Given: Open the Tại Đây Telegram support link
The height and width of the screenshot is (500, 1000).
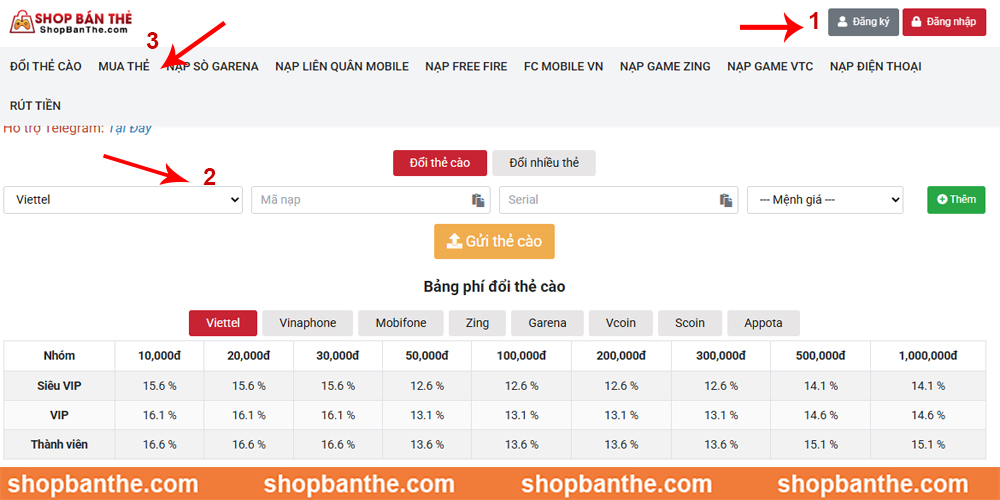Looking at the screenshot, I should [x=129, y=128].
